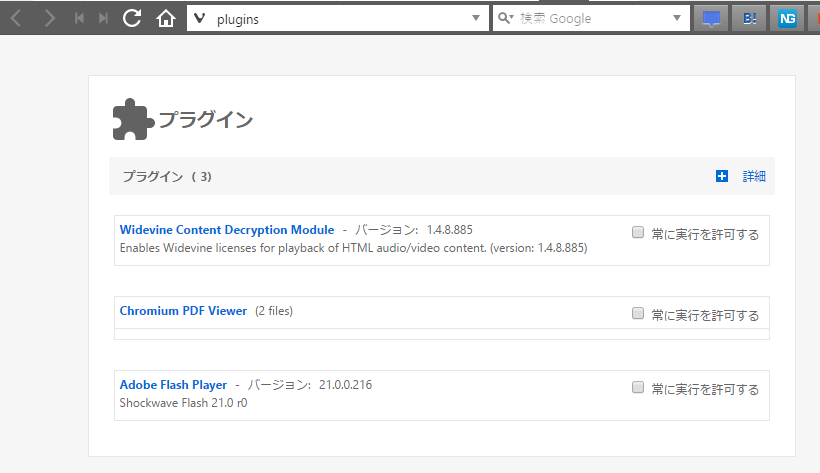Screen dimensions: 820x473
Task: Click the NG extension icon
Action: tap(787, 19)
